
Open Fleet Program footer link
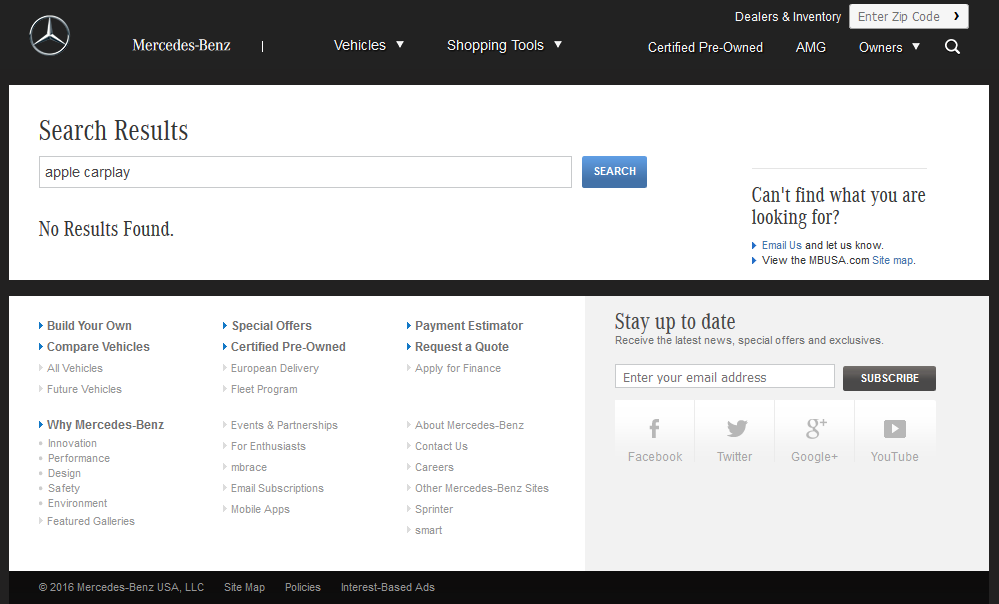[x=264, y=389]
